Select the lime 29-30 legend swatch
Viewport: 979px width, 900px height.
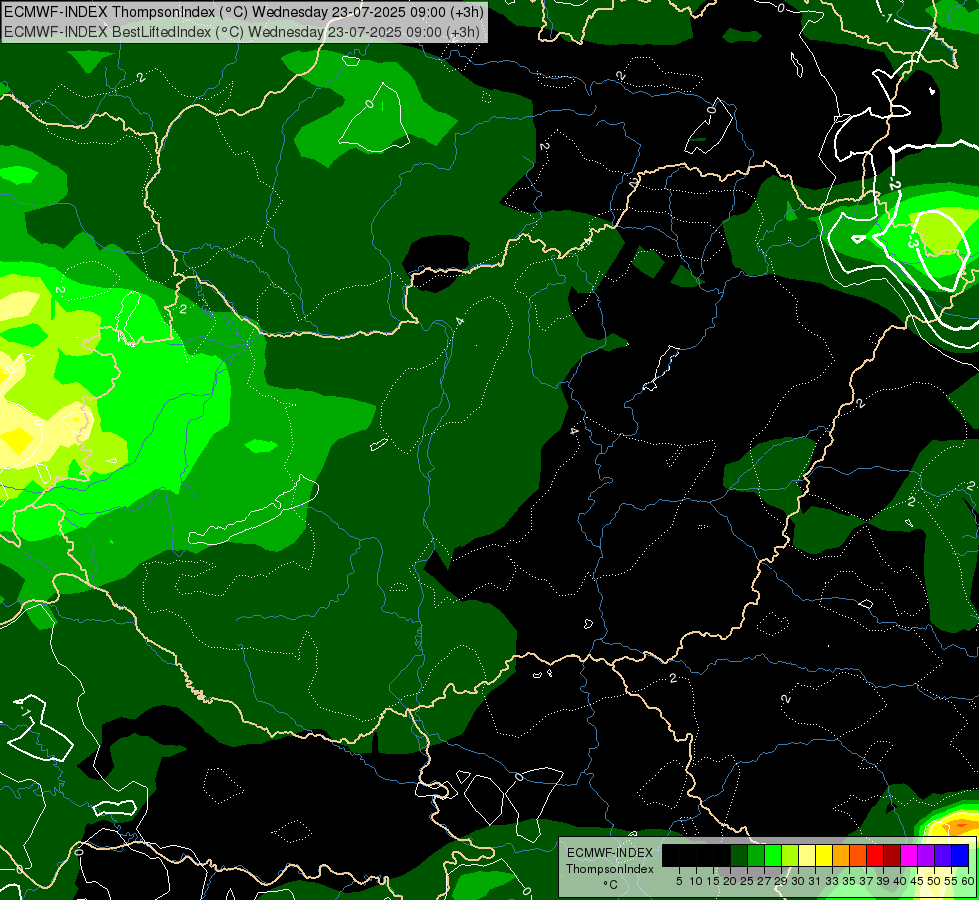click(x=790, y=855)
